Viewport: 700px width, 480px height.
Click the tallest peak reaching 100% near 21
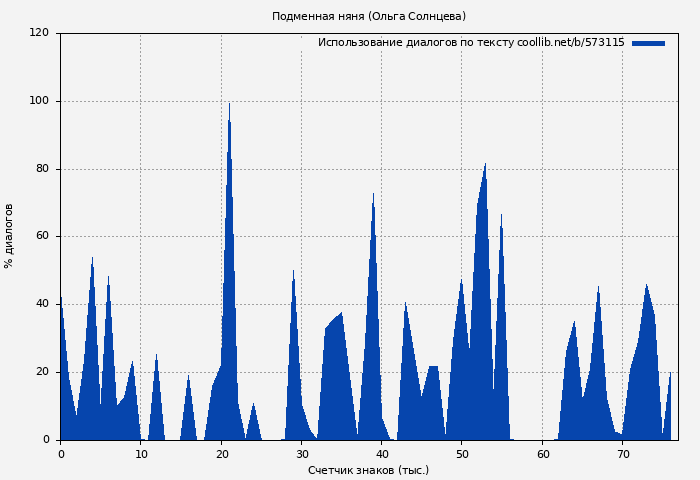point(229,106)
